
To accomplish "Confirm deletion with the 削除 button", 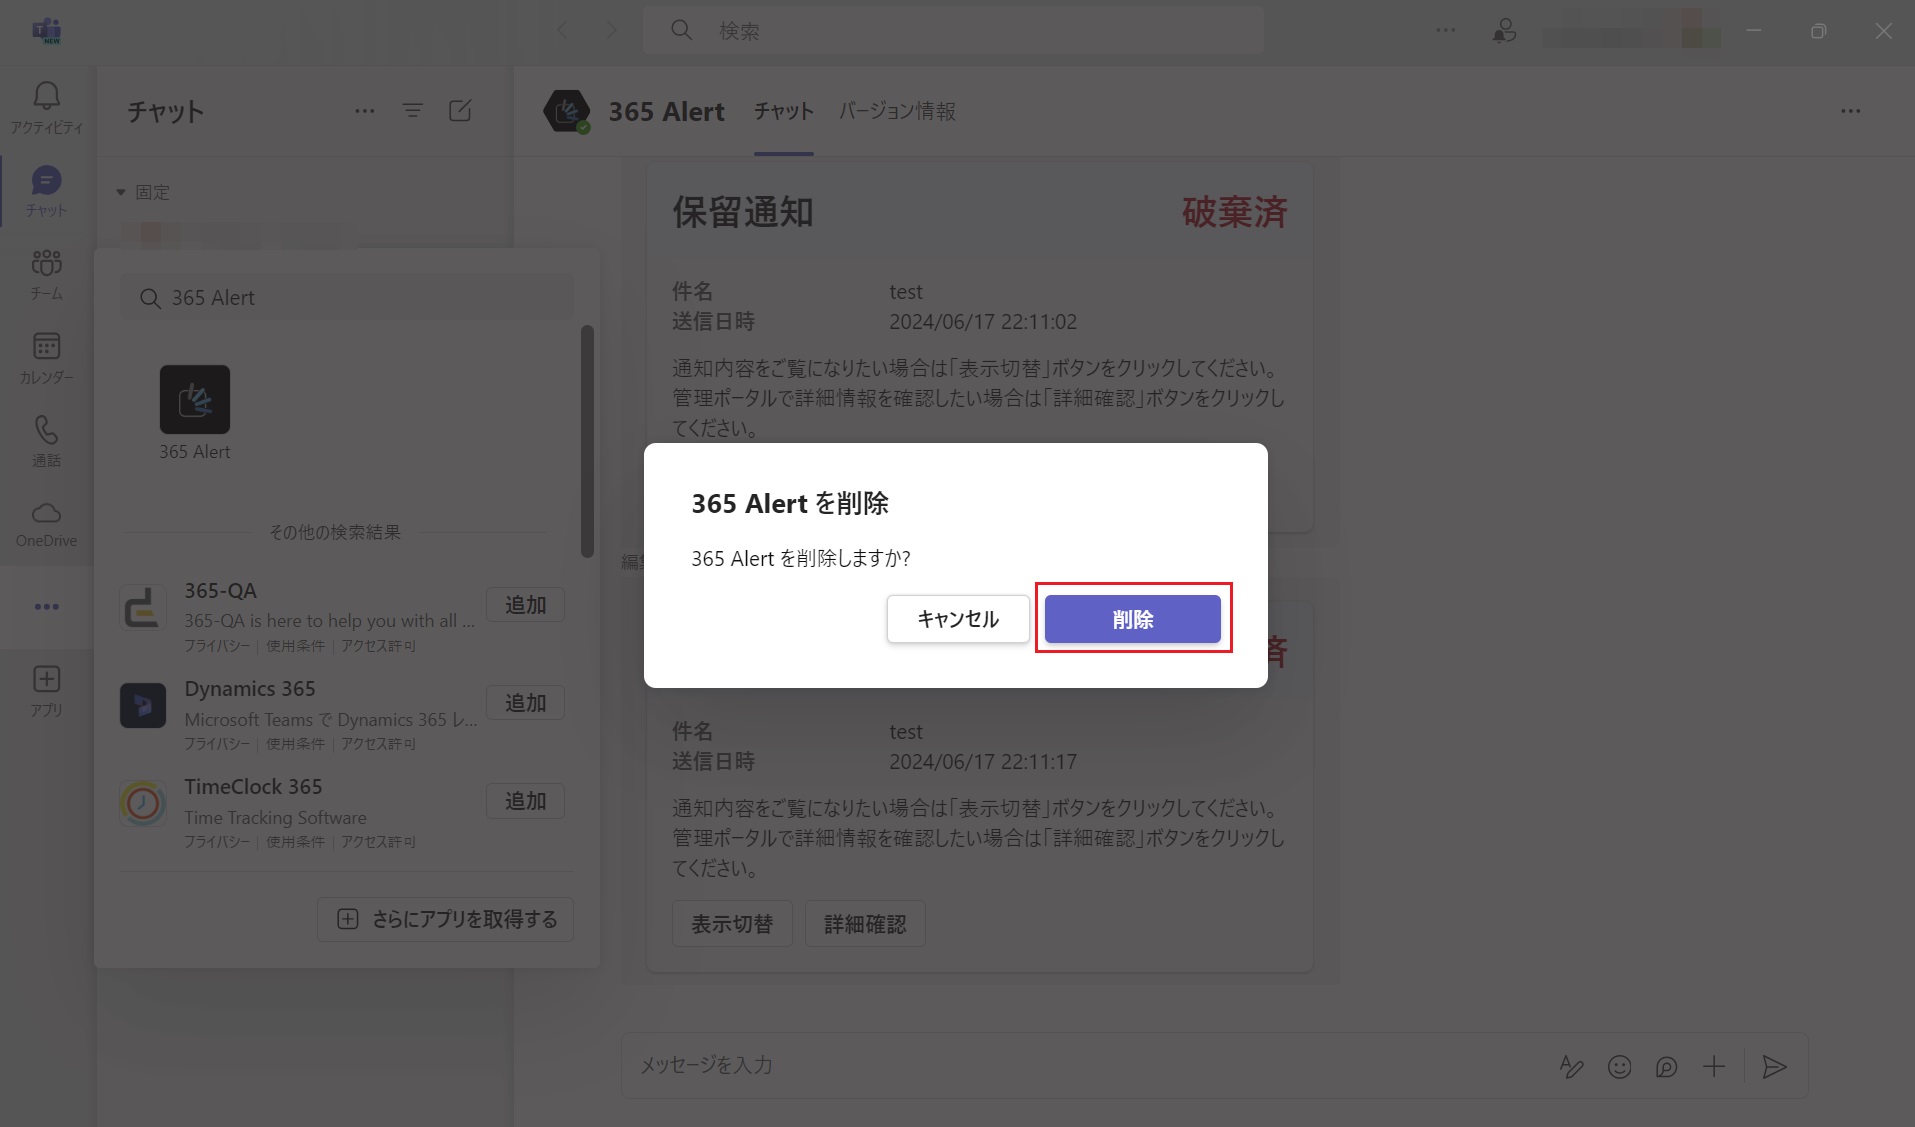I will [x=1132, y=619].
